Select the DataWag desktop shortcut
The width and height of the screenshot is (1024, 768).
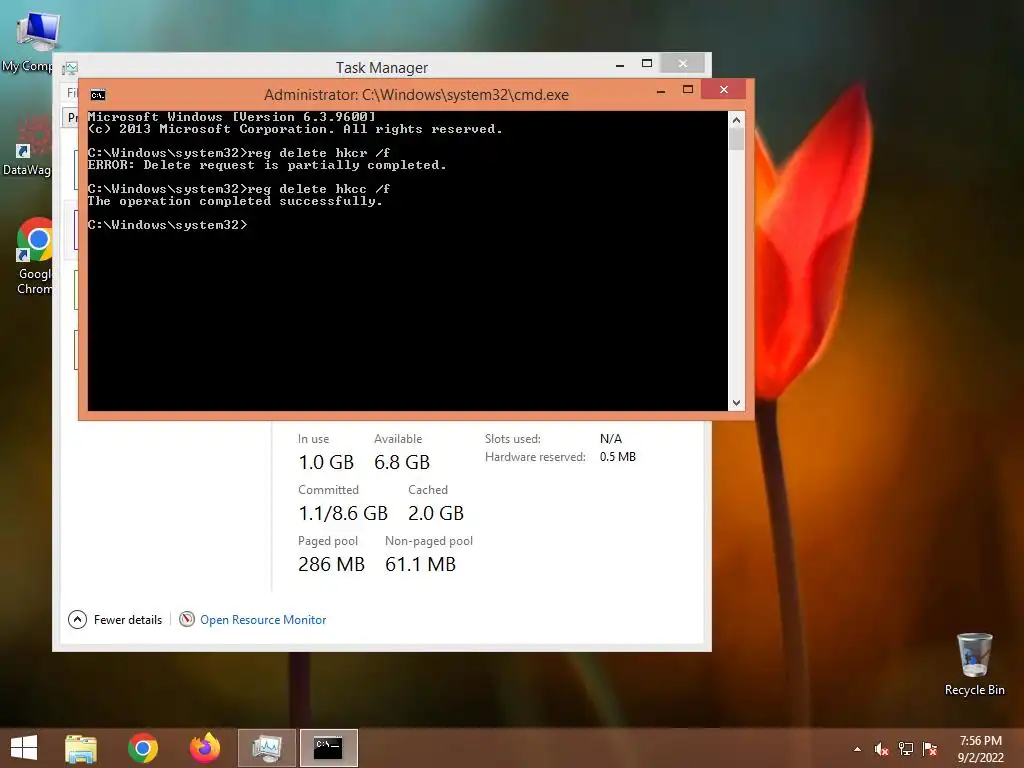27,147
